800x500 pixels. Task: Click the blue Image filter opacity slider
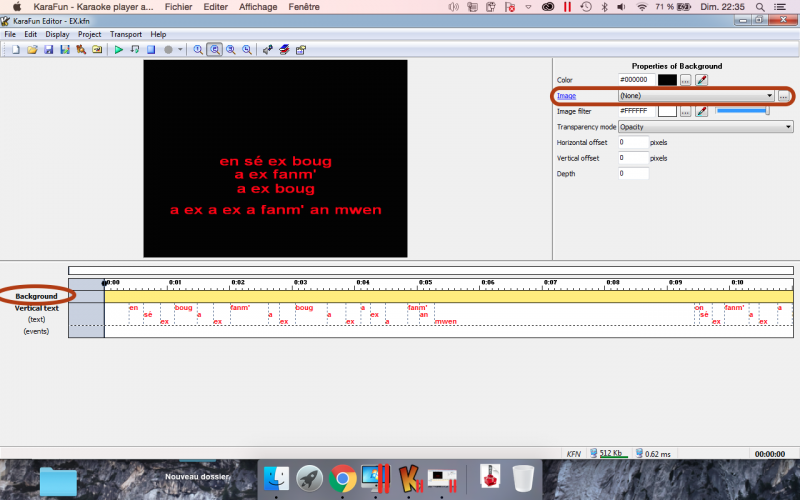click(742, 110)
